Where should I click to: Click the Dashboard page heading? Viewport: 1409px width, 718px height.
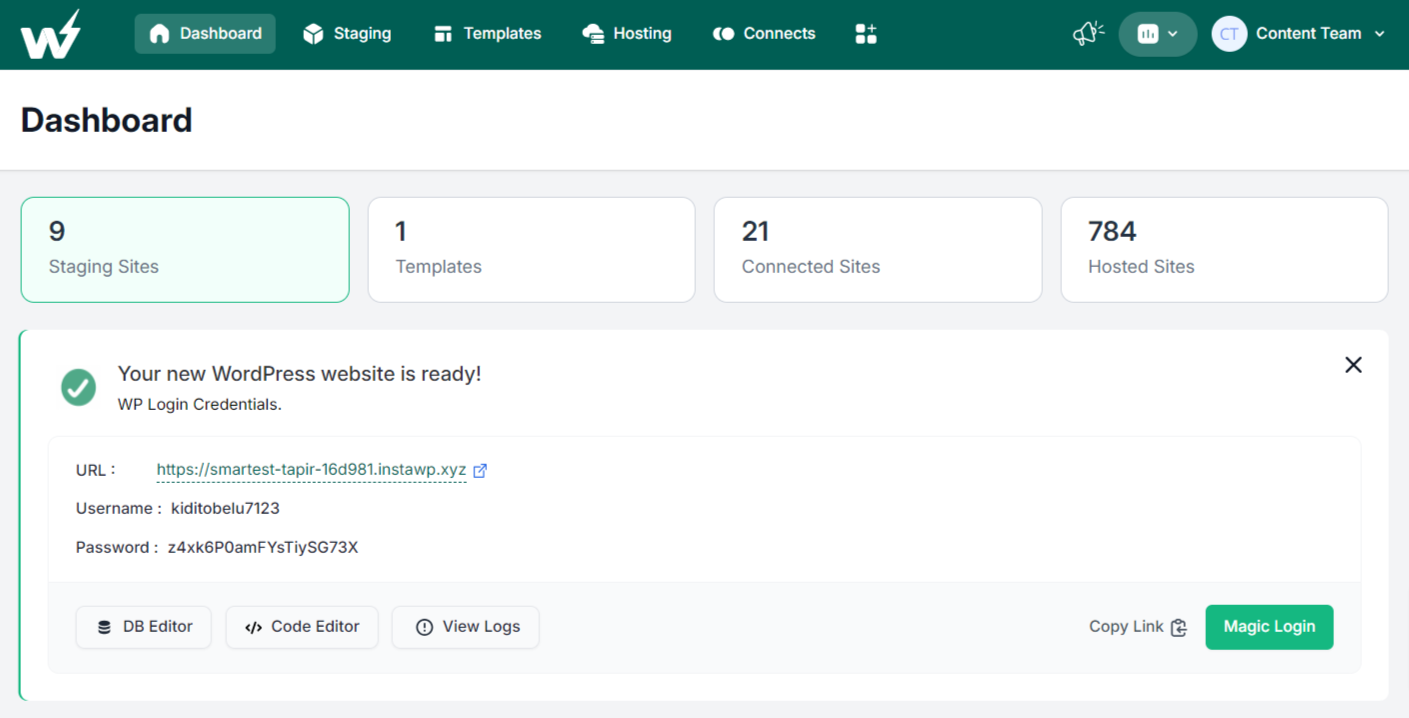(107, 120)
